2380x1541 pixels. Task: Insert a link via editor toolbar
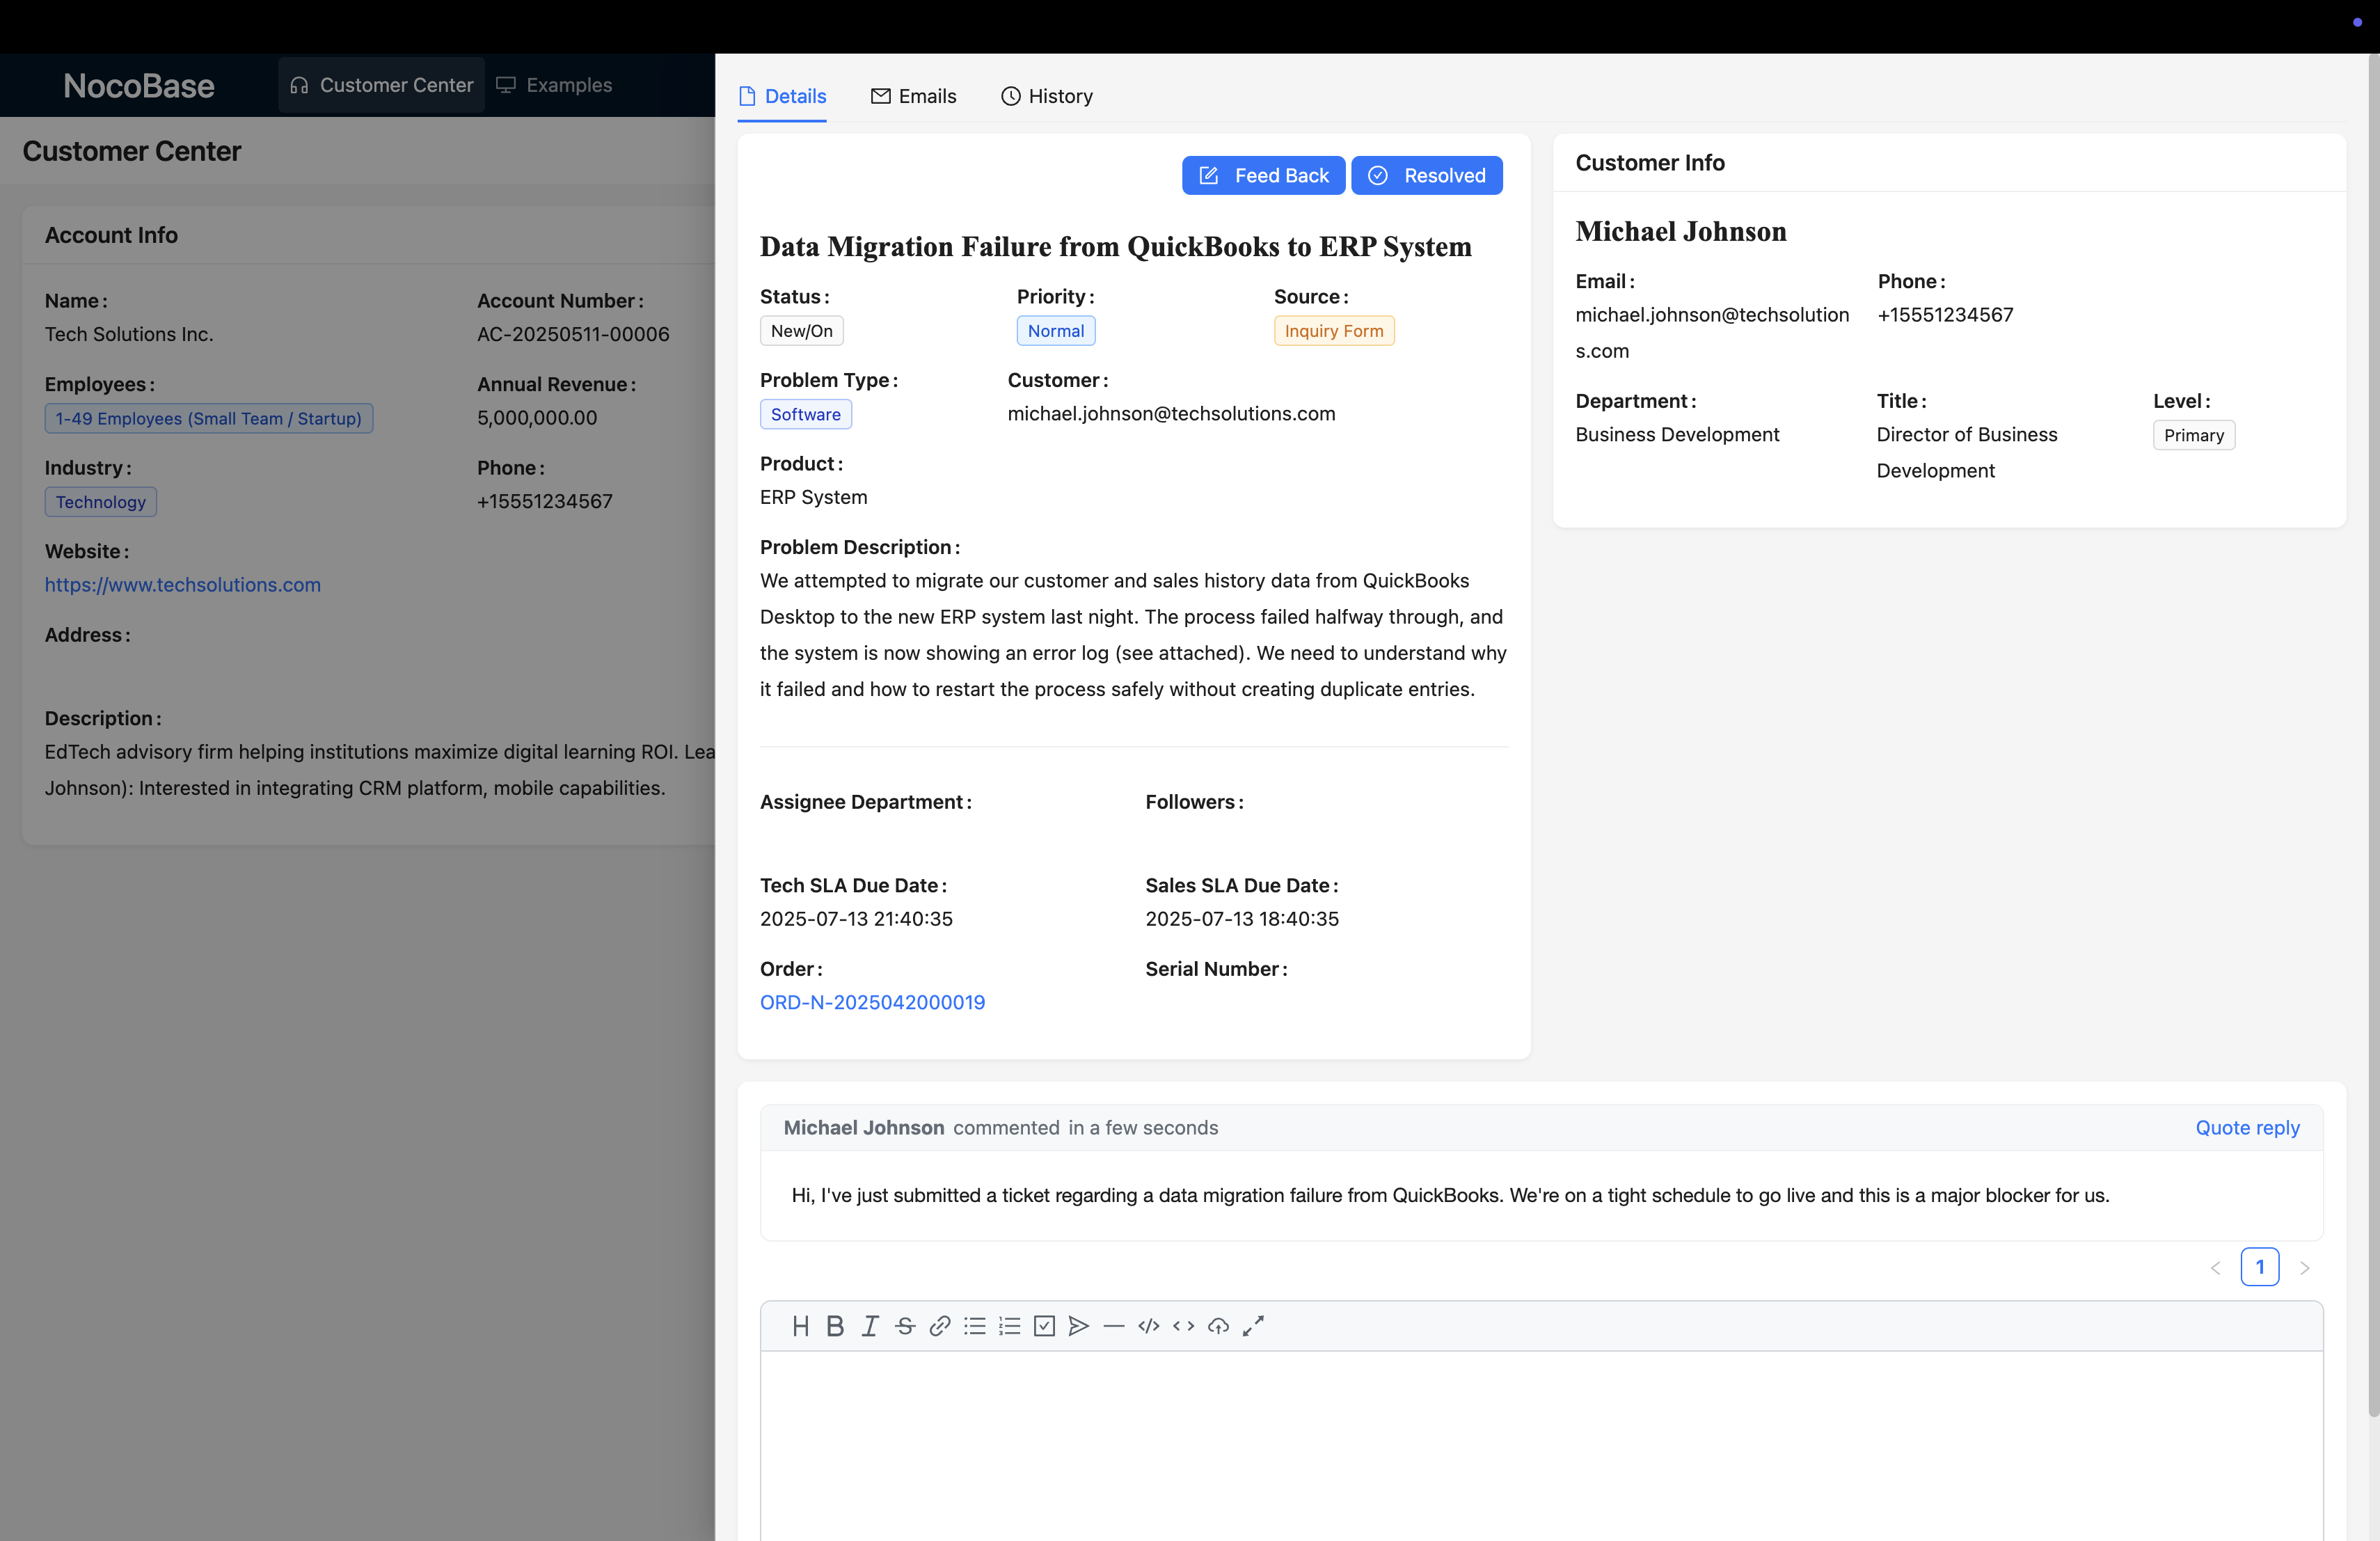[x=939, y=1326]
